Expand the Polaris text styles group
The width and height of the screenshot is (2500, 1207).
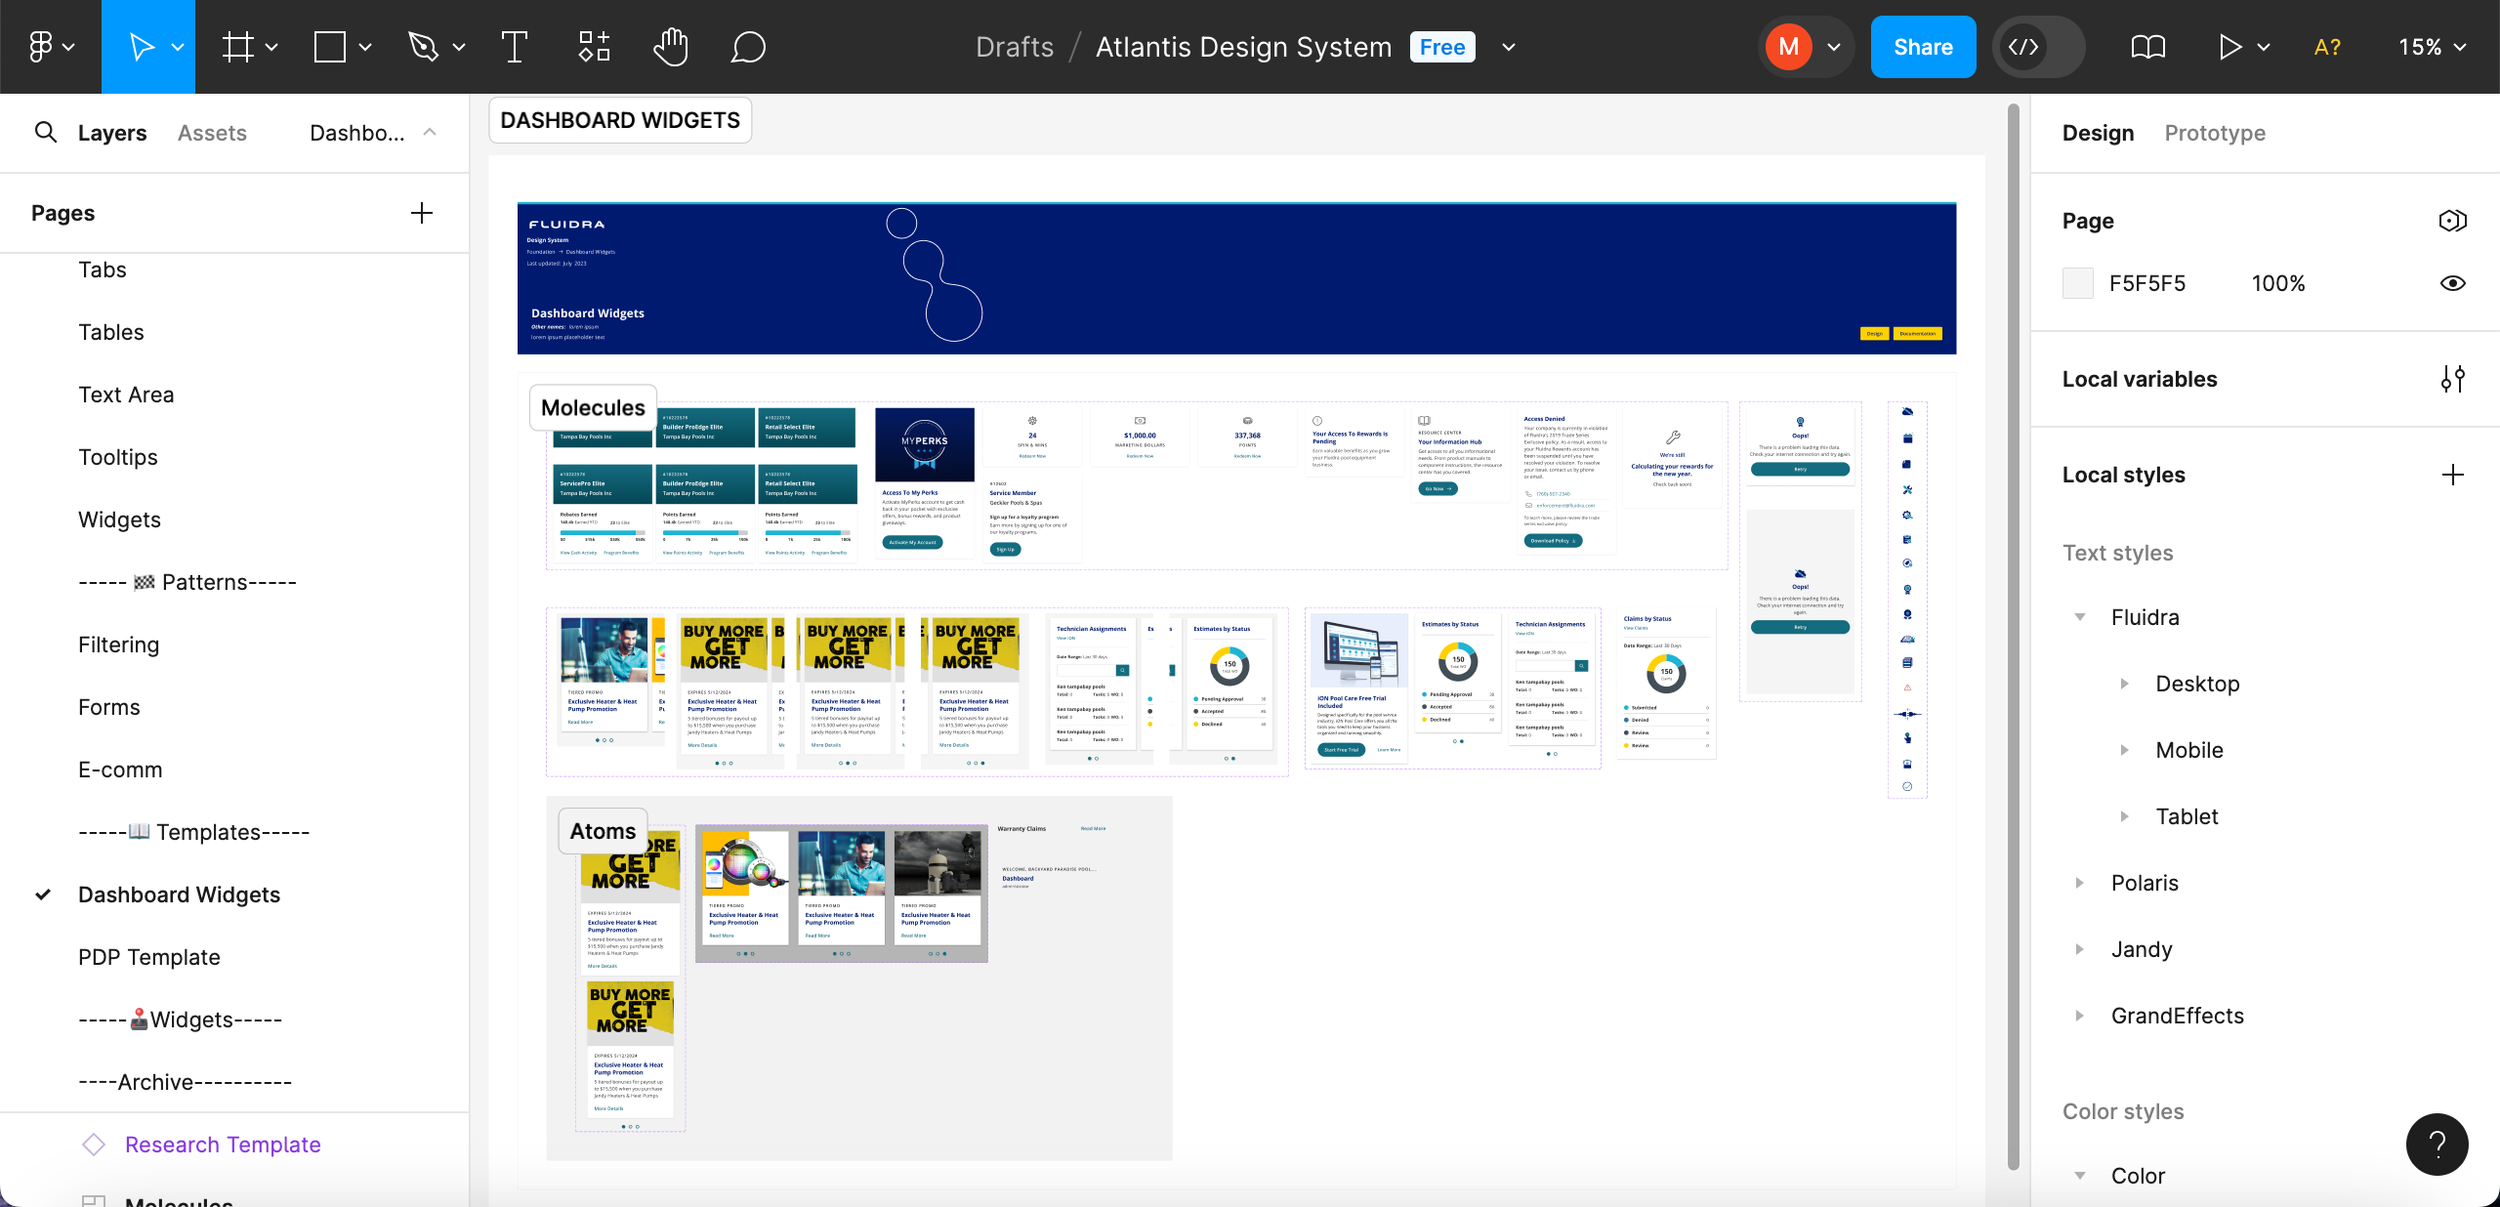pos(2080,883)
